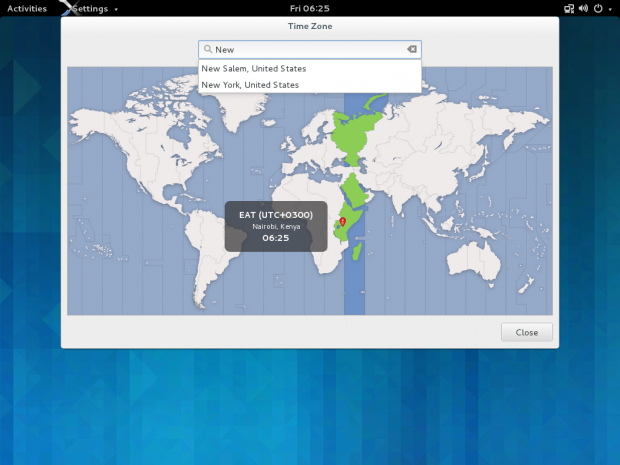Click the magnifier icon in the search field
Screen dimensions: 620x465
[x=208, y=49]
